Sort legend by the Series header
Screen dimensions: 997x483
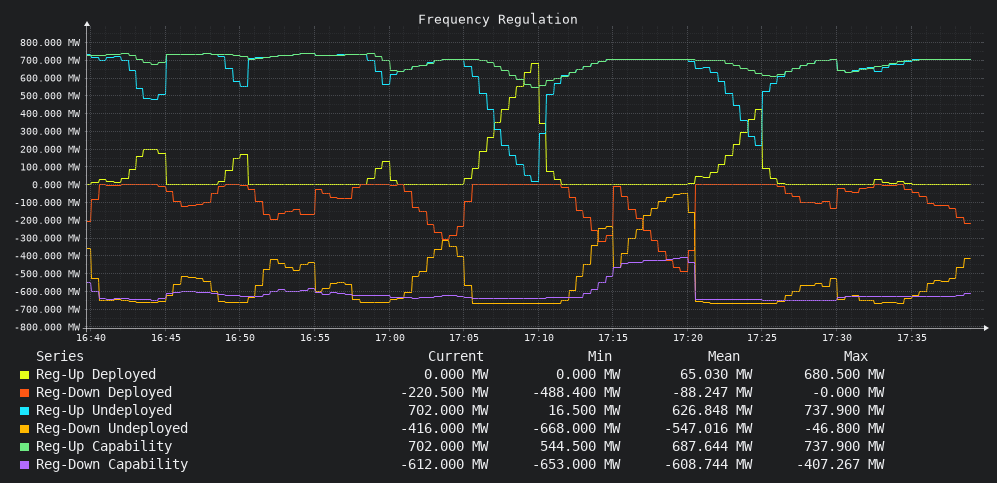(x=60, y=357)
